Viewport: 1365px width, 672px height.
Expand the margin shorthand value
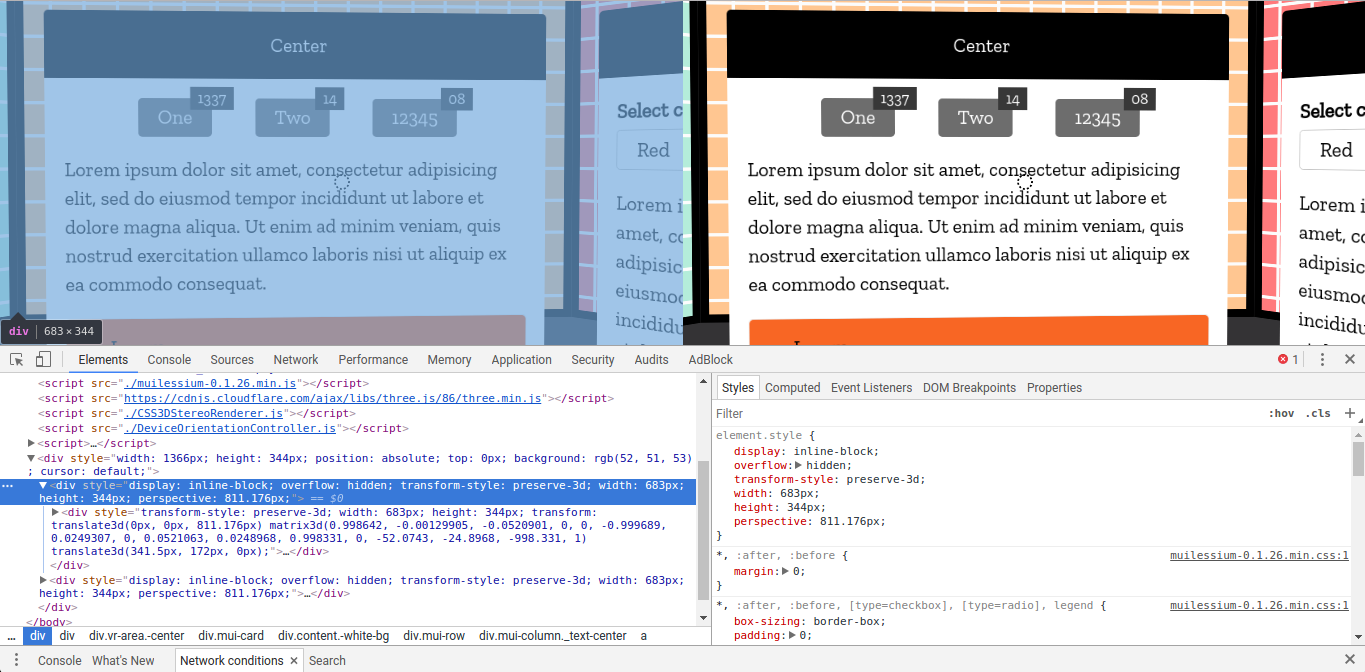pos(786,571)
